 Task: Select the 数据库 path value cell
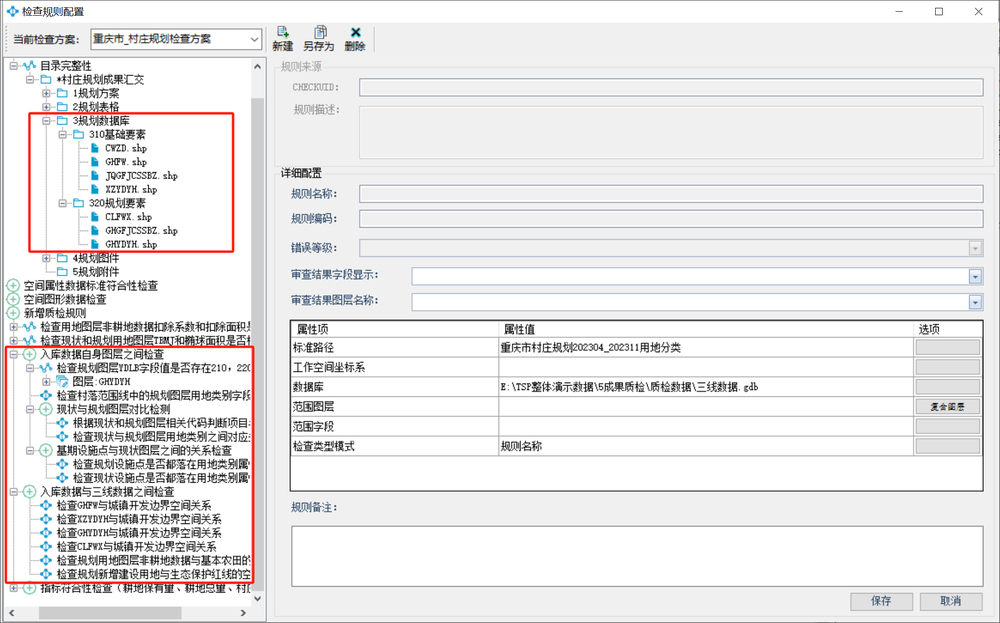pos(704,385)
